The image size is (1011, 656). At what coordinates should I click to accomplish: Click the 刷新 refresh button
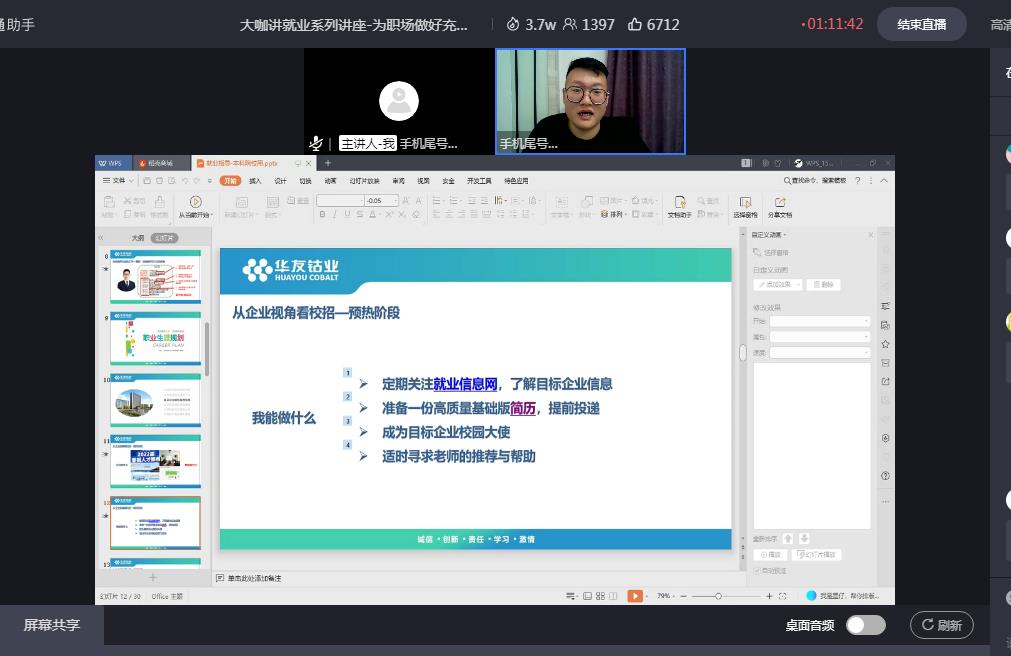[941, 625]
